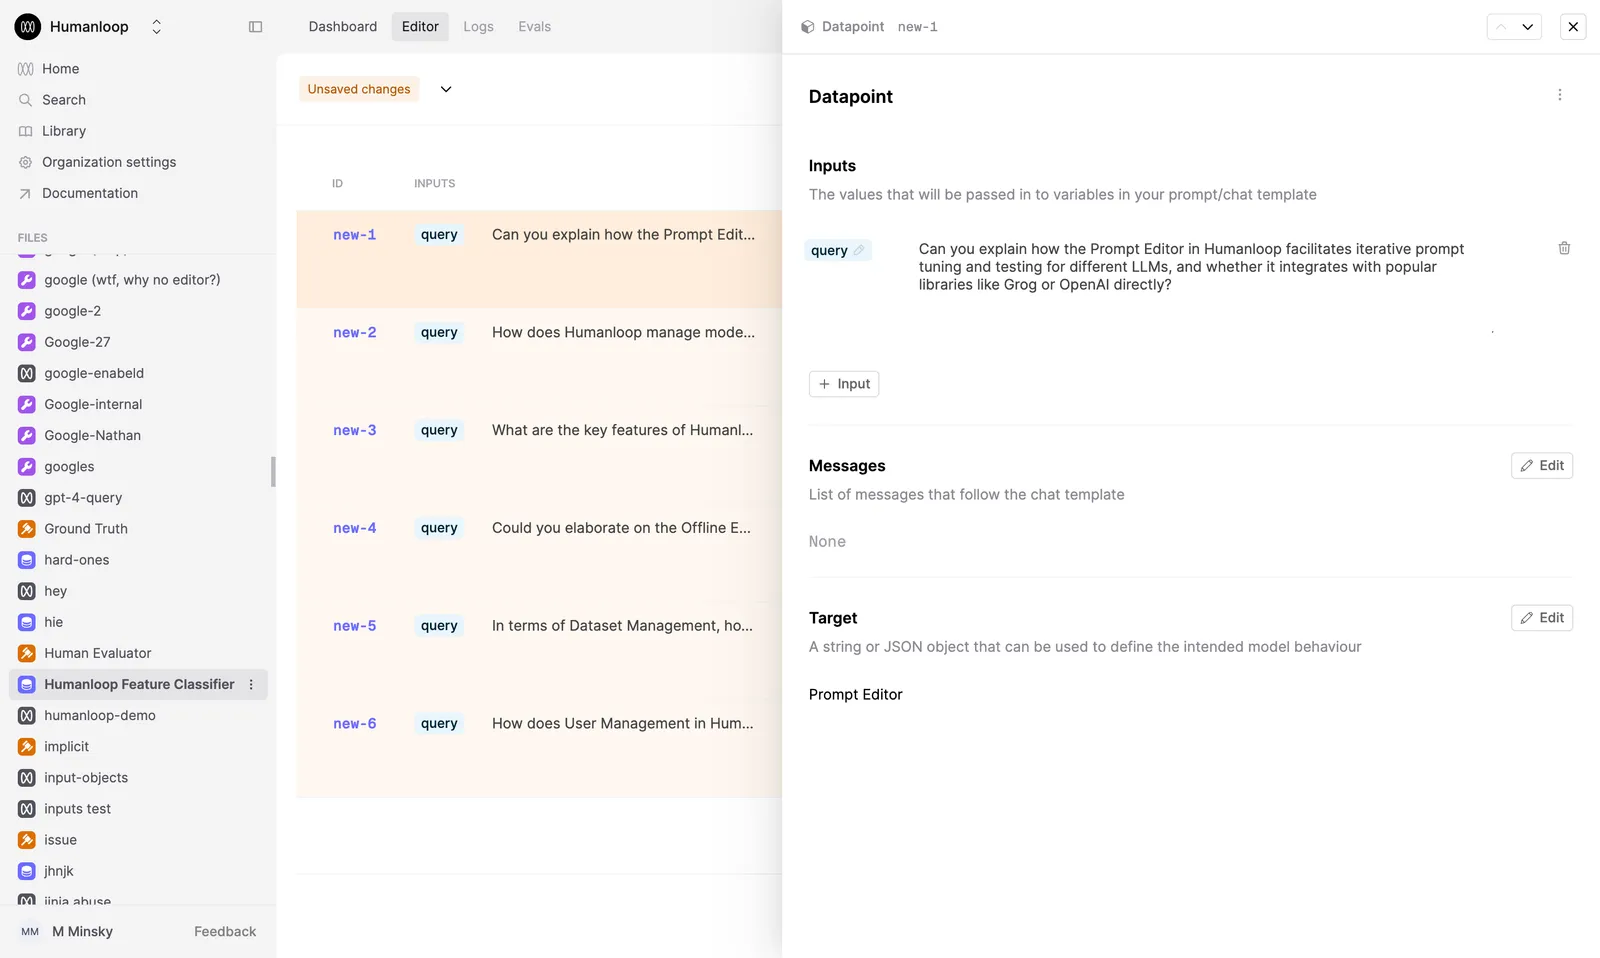Click the Unsaved changes badge
This screenshot has height=958, width=1600.
(x=359, y=89)
